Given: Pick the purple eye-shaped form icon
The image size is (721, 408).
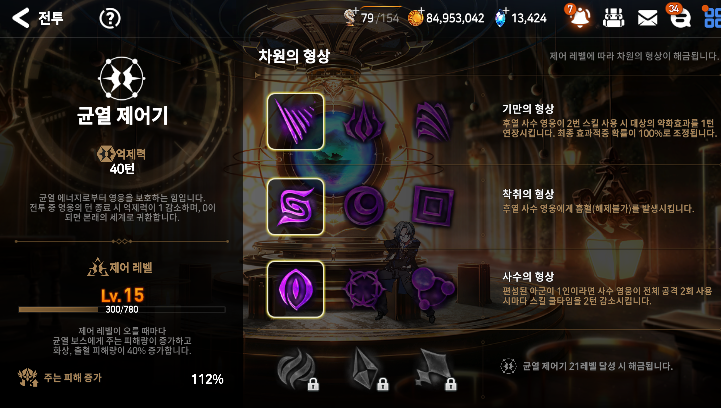Looking at the screenshot, I should coord(295,289).
